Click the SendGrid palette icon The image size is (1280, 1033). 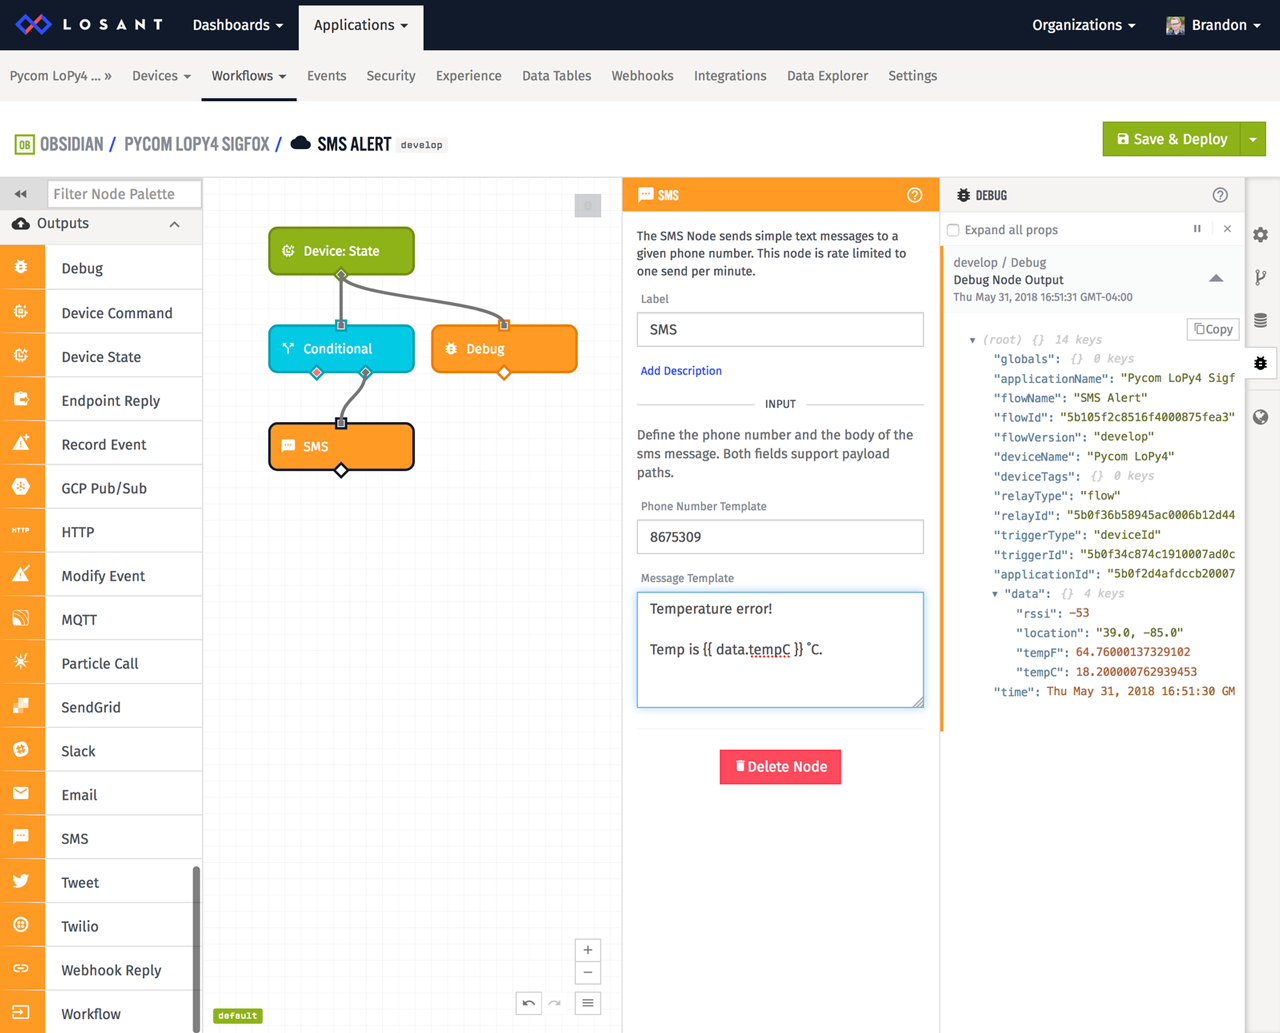coord(22,707)
